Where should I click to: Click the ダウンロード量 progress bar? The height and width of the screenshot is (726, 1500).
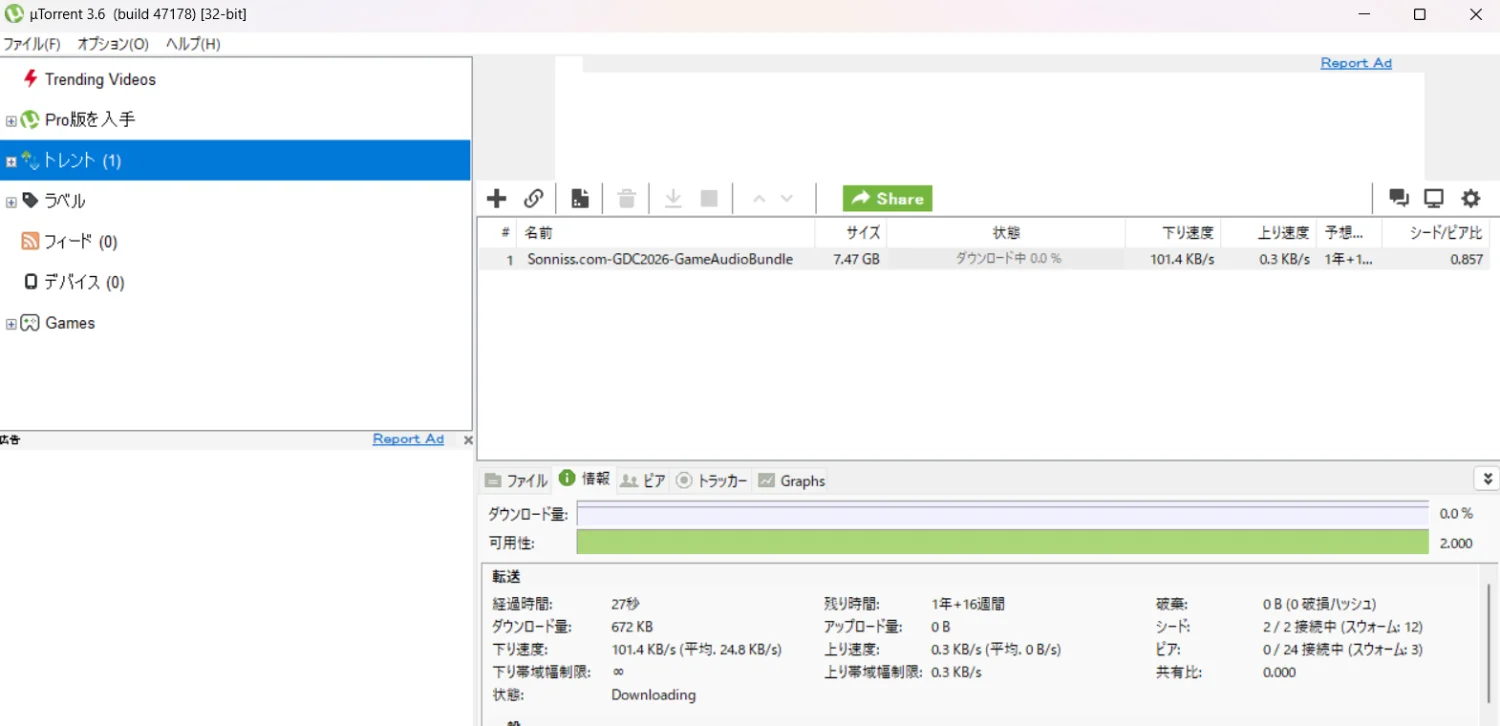tap(1002, 514)
